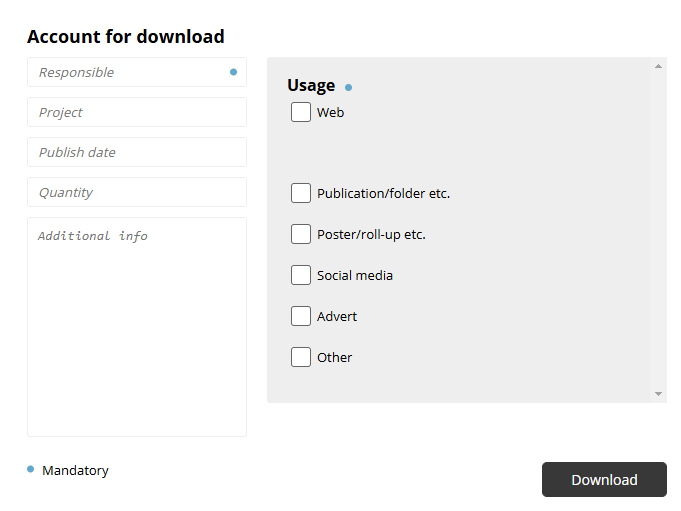Check the Web usage checkbox

click(301, 112)
